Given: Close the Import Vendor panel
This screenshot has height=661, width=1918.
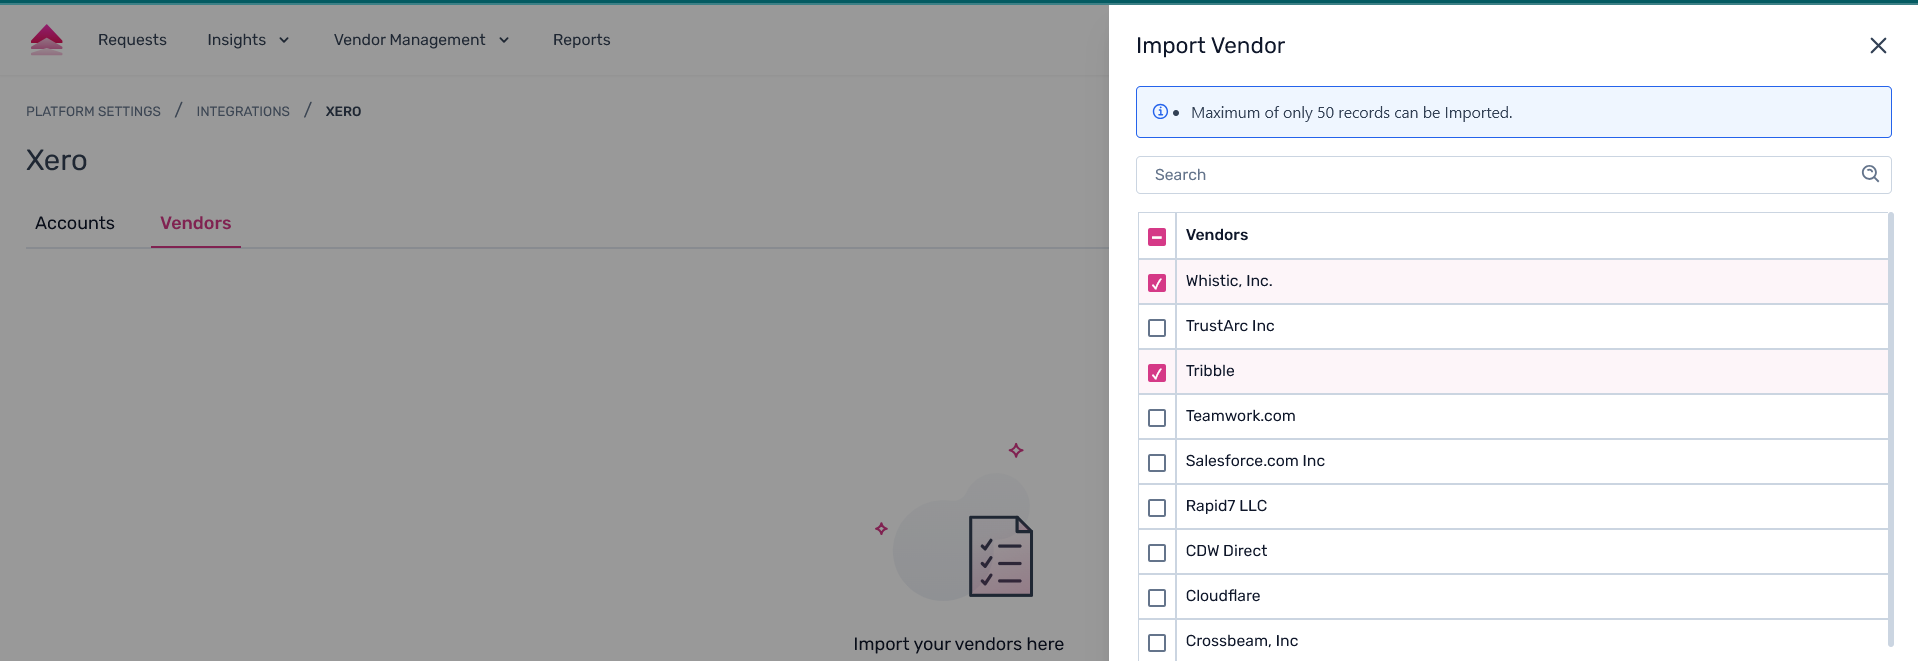Looking at the screenshot, I should click(x=1878, y=46).
